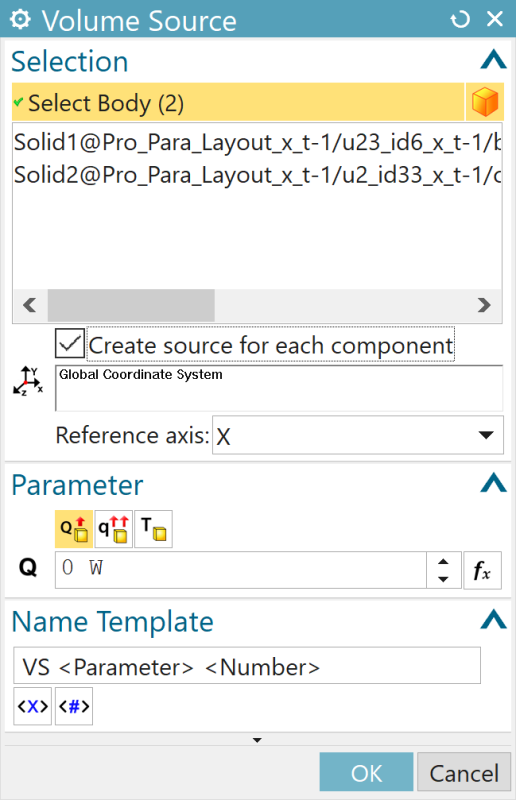Click the OK button
Image resolution: width=516 pixels, height=800 pixels.
(x=366, y=772)
